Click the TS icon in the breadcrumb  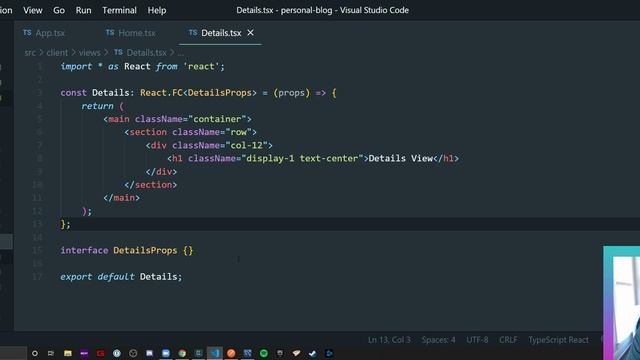pyautogui.click(x=118, y=52)
